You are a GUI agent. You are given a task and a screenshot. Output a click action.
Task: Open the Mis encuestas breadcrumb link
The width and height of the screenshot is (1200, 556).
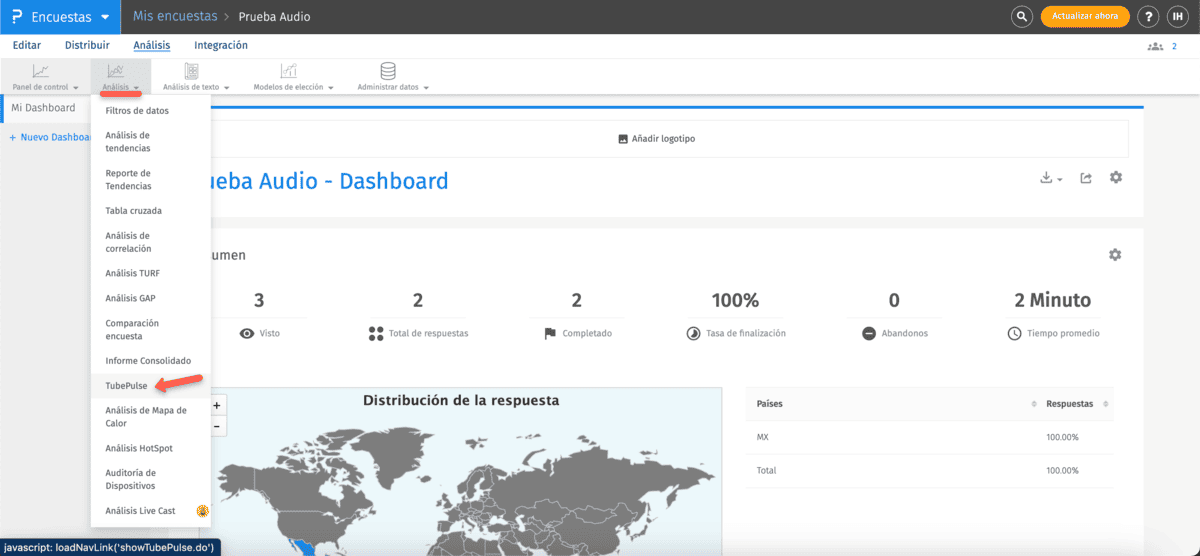point(176,17)
